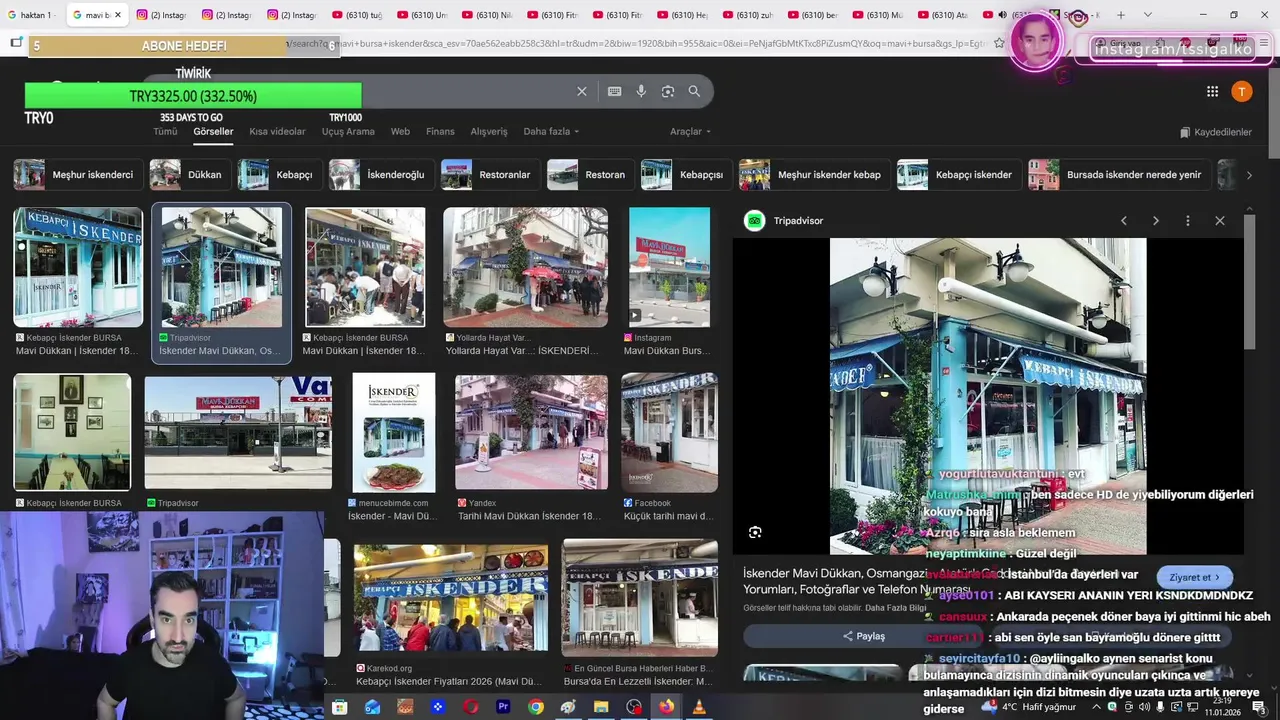
Task: Submit search with the magnifier icon
Action: [x=694, y=91]
